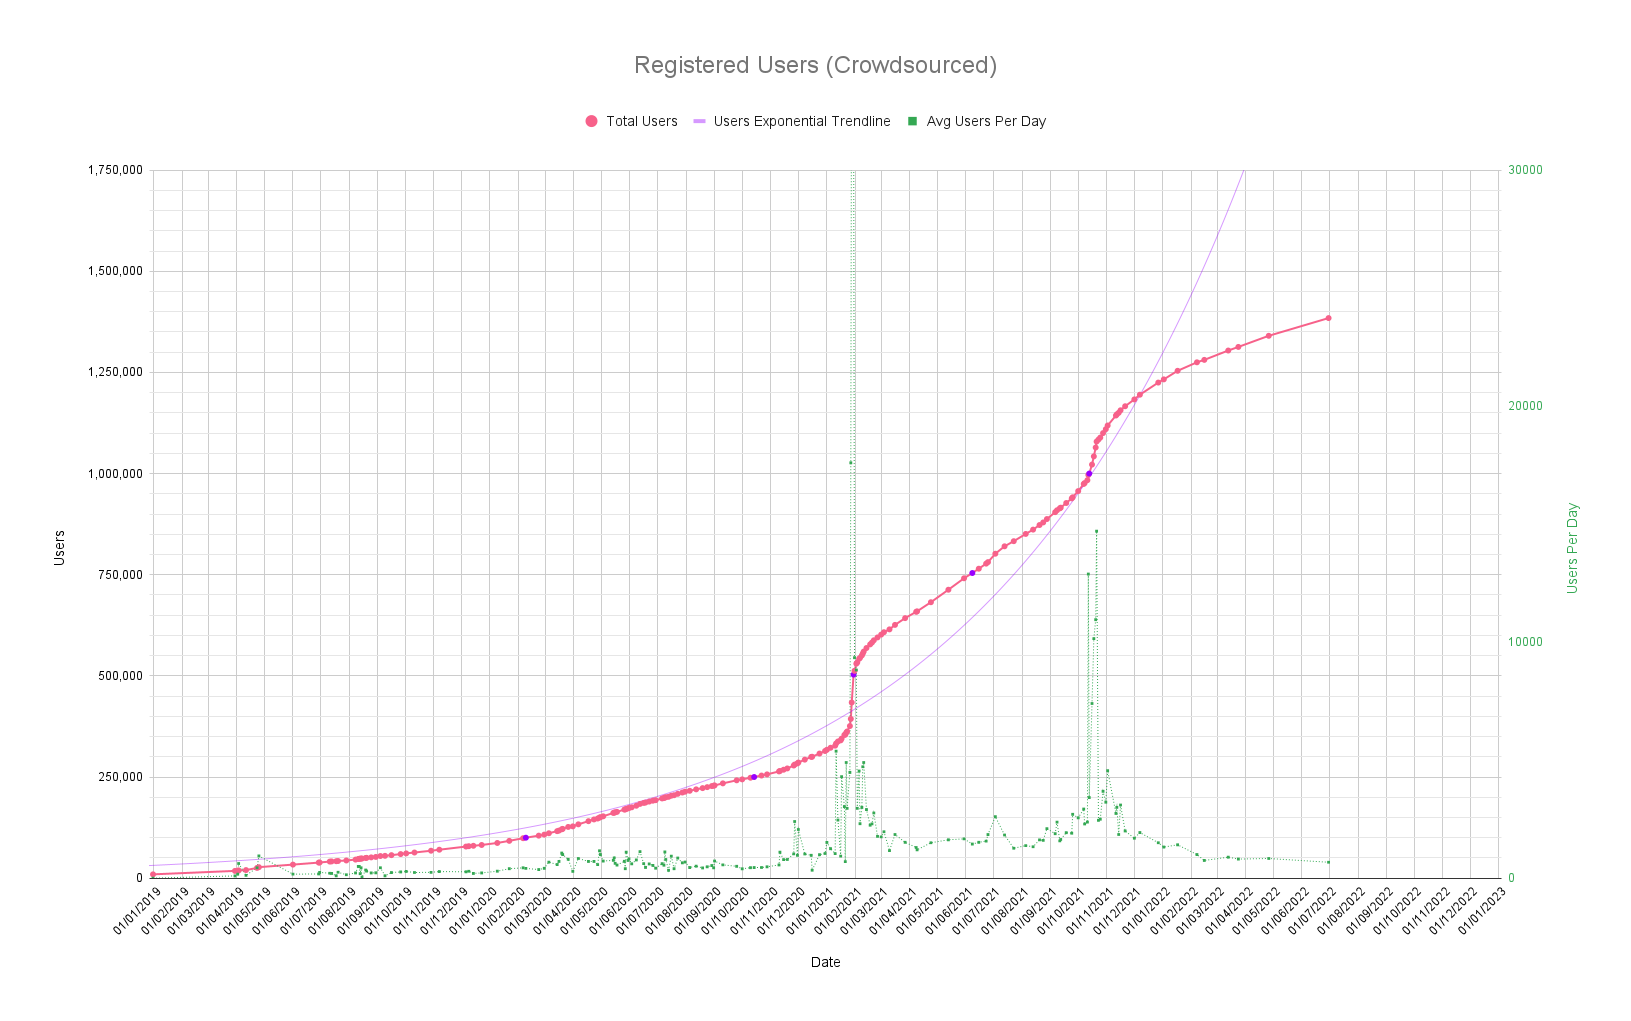Click the 10000 right axis label
Screen dimensions: 1631x1021
coord(1525,642)
